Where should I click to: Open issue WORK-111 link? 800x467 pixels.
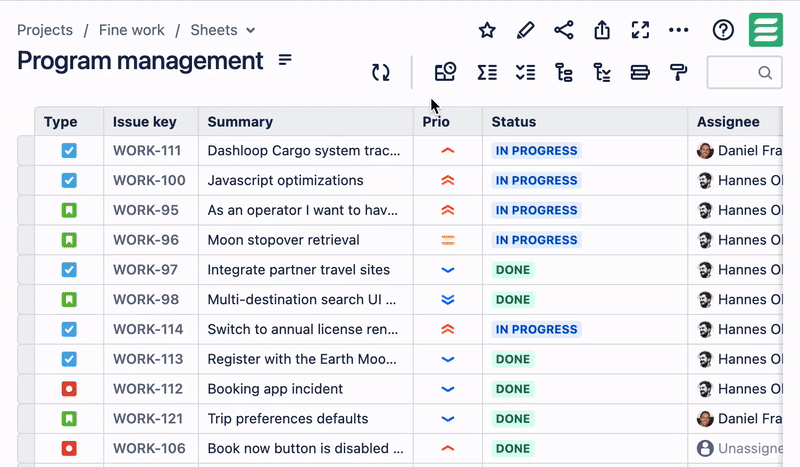147,151
